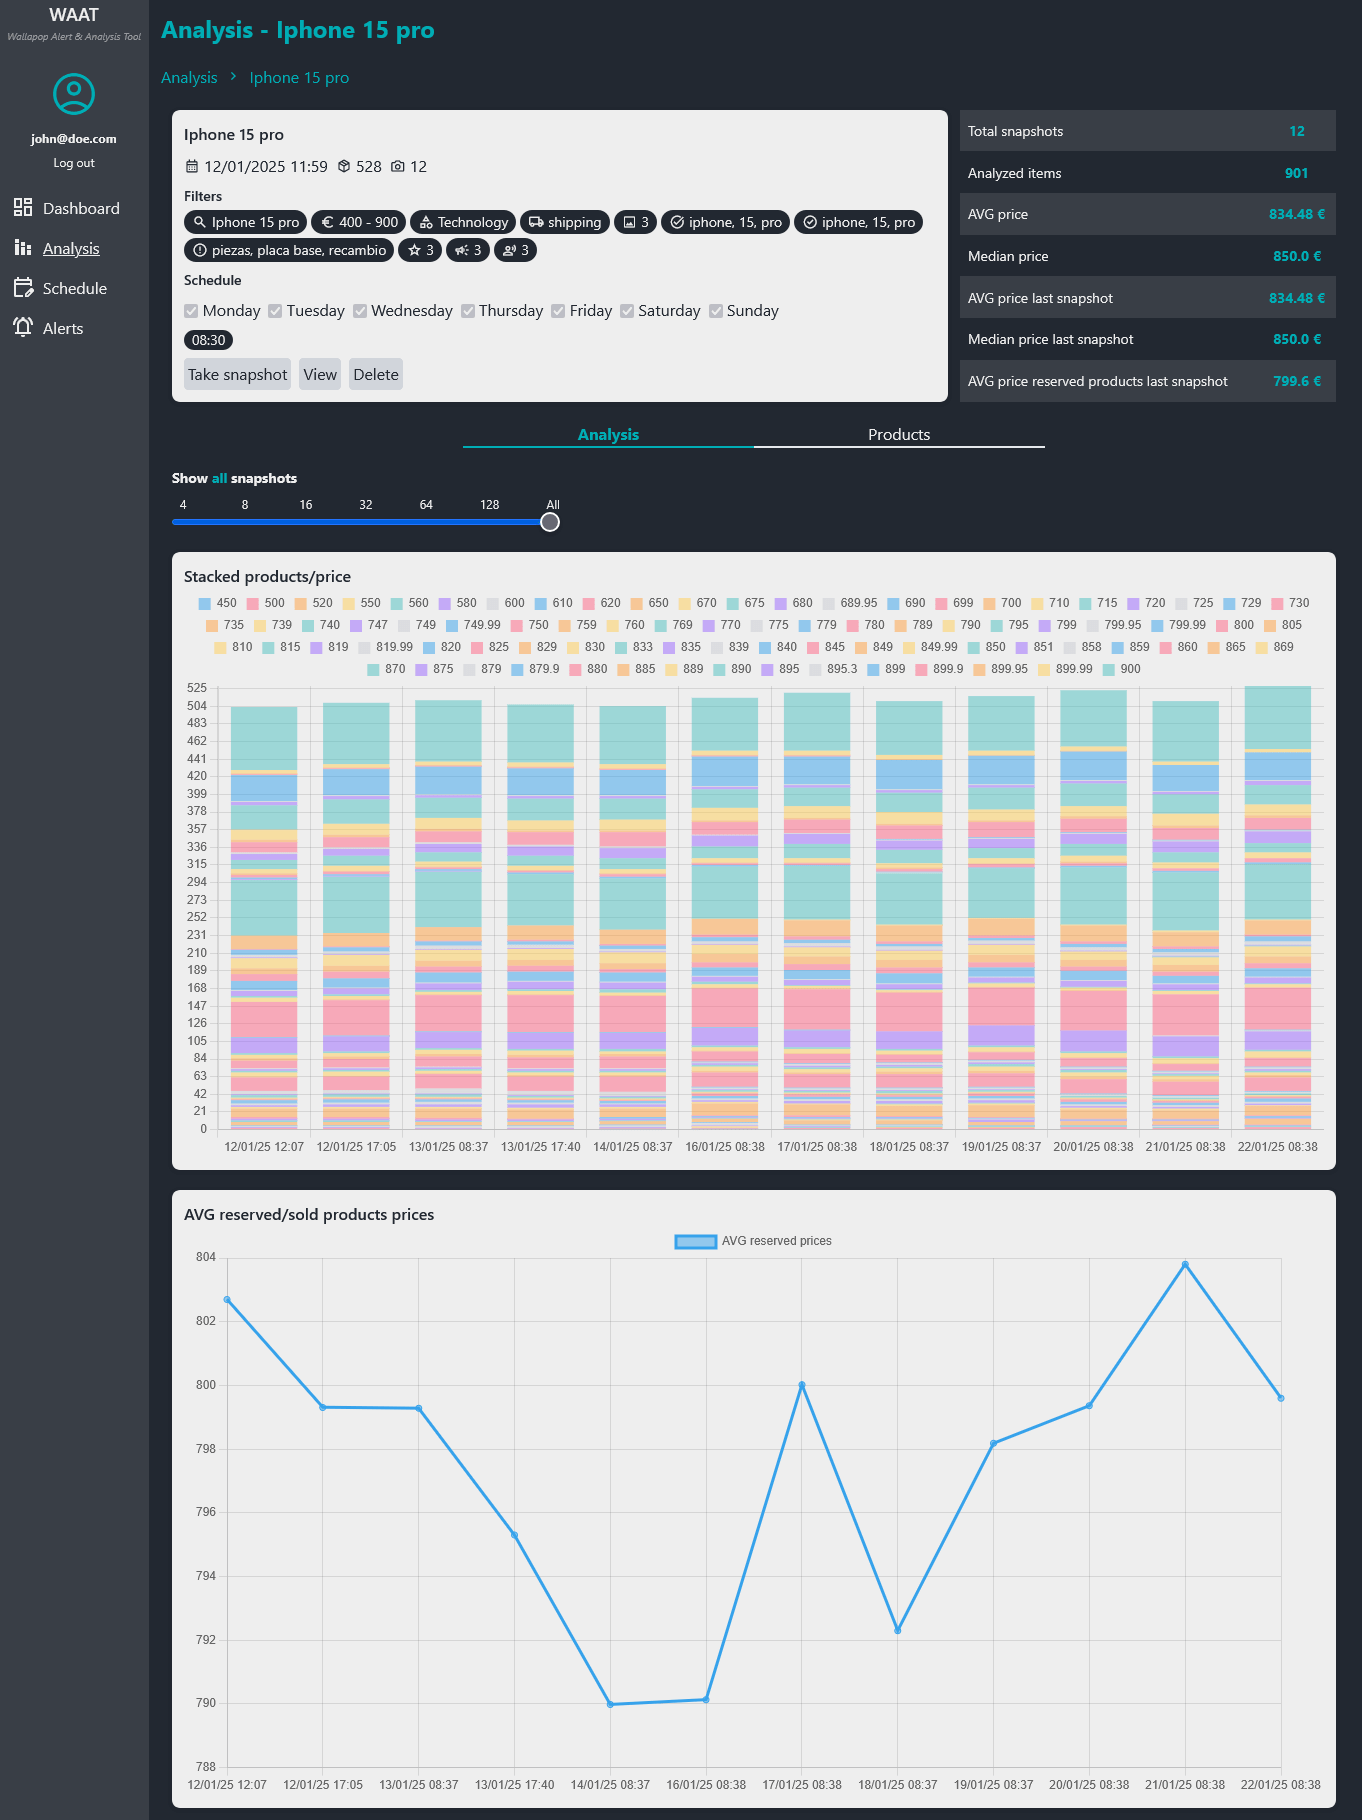
Task: Click the camera icon next to 12
Action: tap(398, 167)
